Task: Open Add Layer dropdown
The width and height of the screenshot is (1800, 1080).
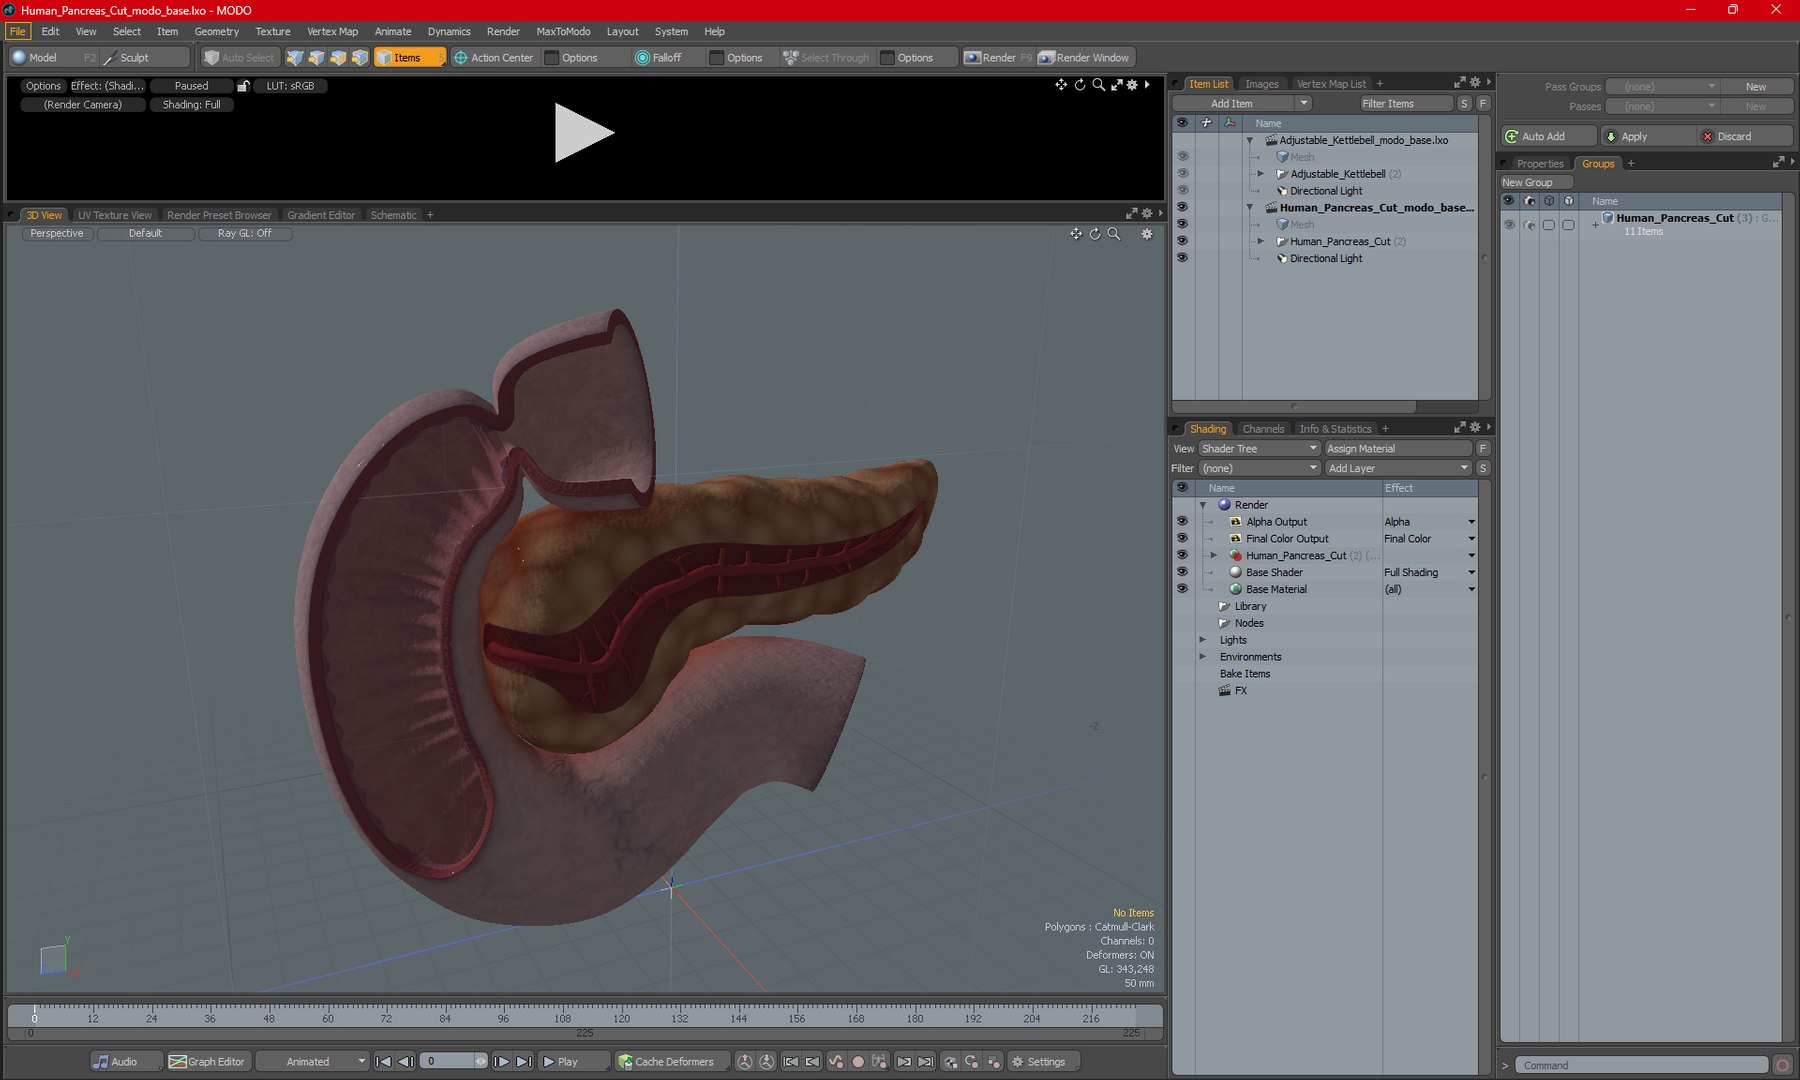Action: pyautogui.click(x=1398, y=468)
